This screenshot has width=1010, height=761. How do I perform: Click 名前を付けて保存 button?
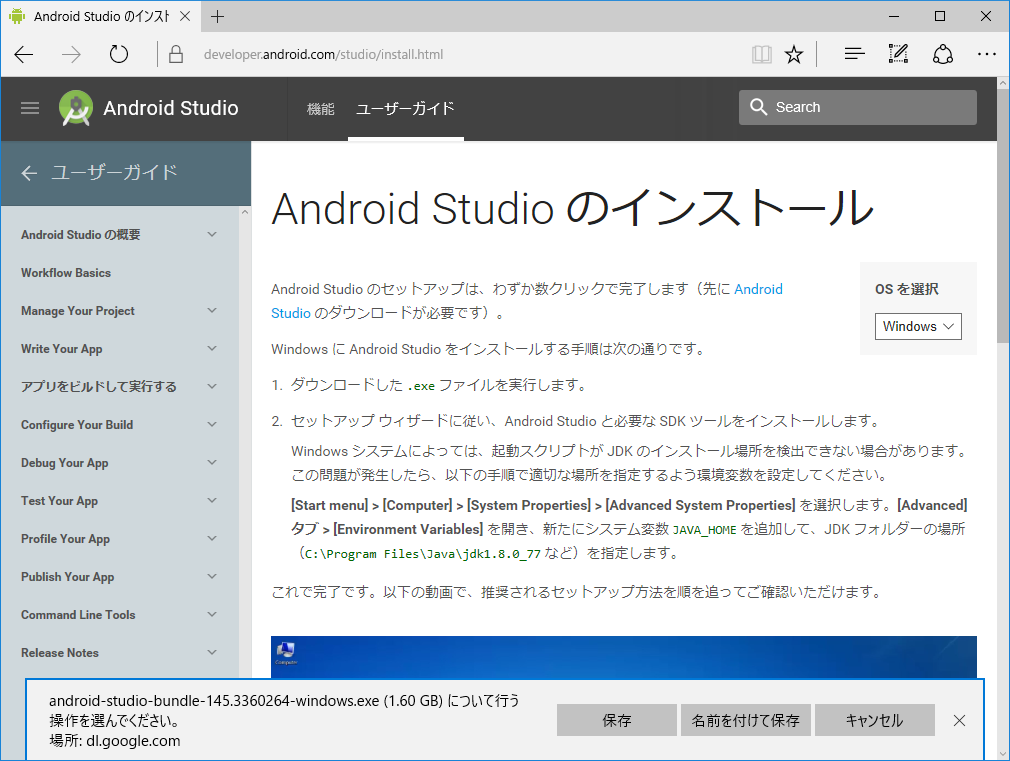[745, 720]
